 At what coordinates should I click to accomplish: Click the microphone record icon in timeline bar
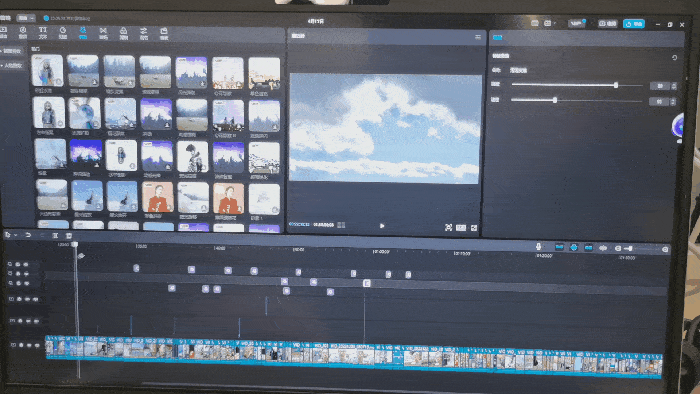538,247
